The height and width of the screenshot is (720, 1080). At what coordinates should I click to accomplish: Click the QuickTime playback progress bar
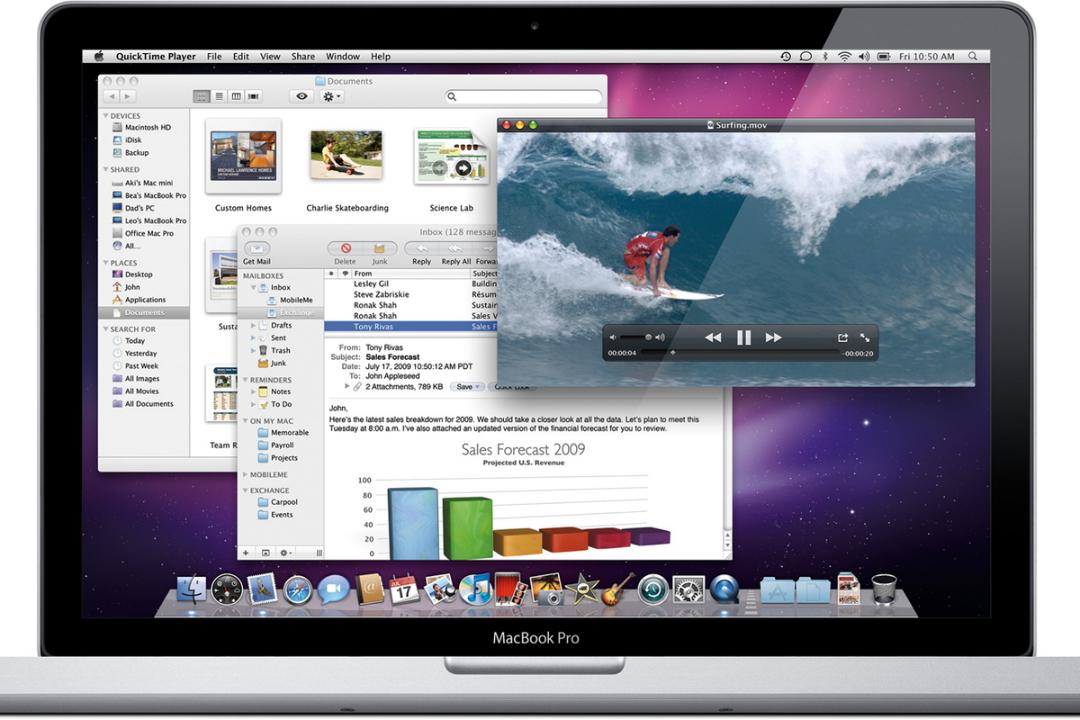pos(741,353)
